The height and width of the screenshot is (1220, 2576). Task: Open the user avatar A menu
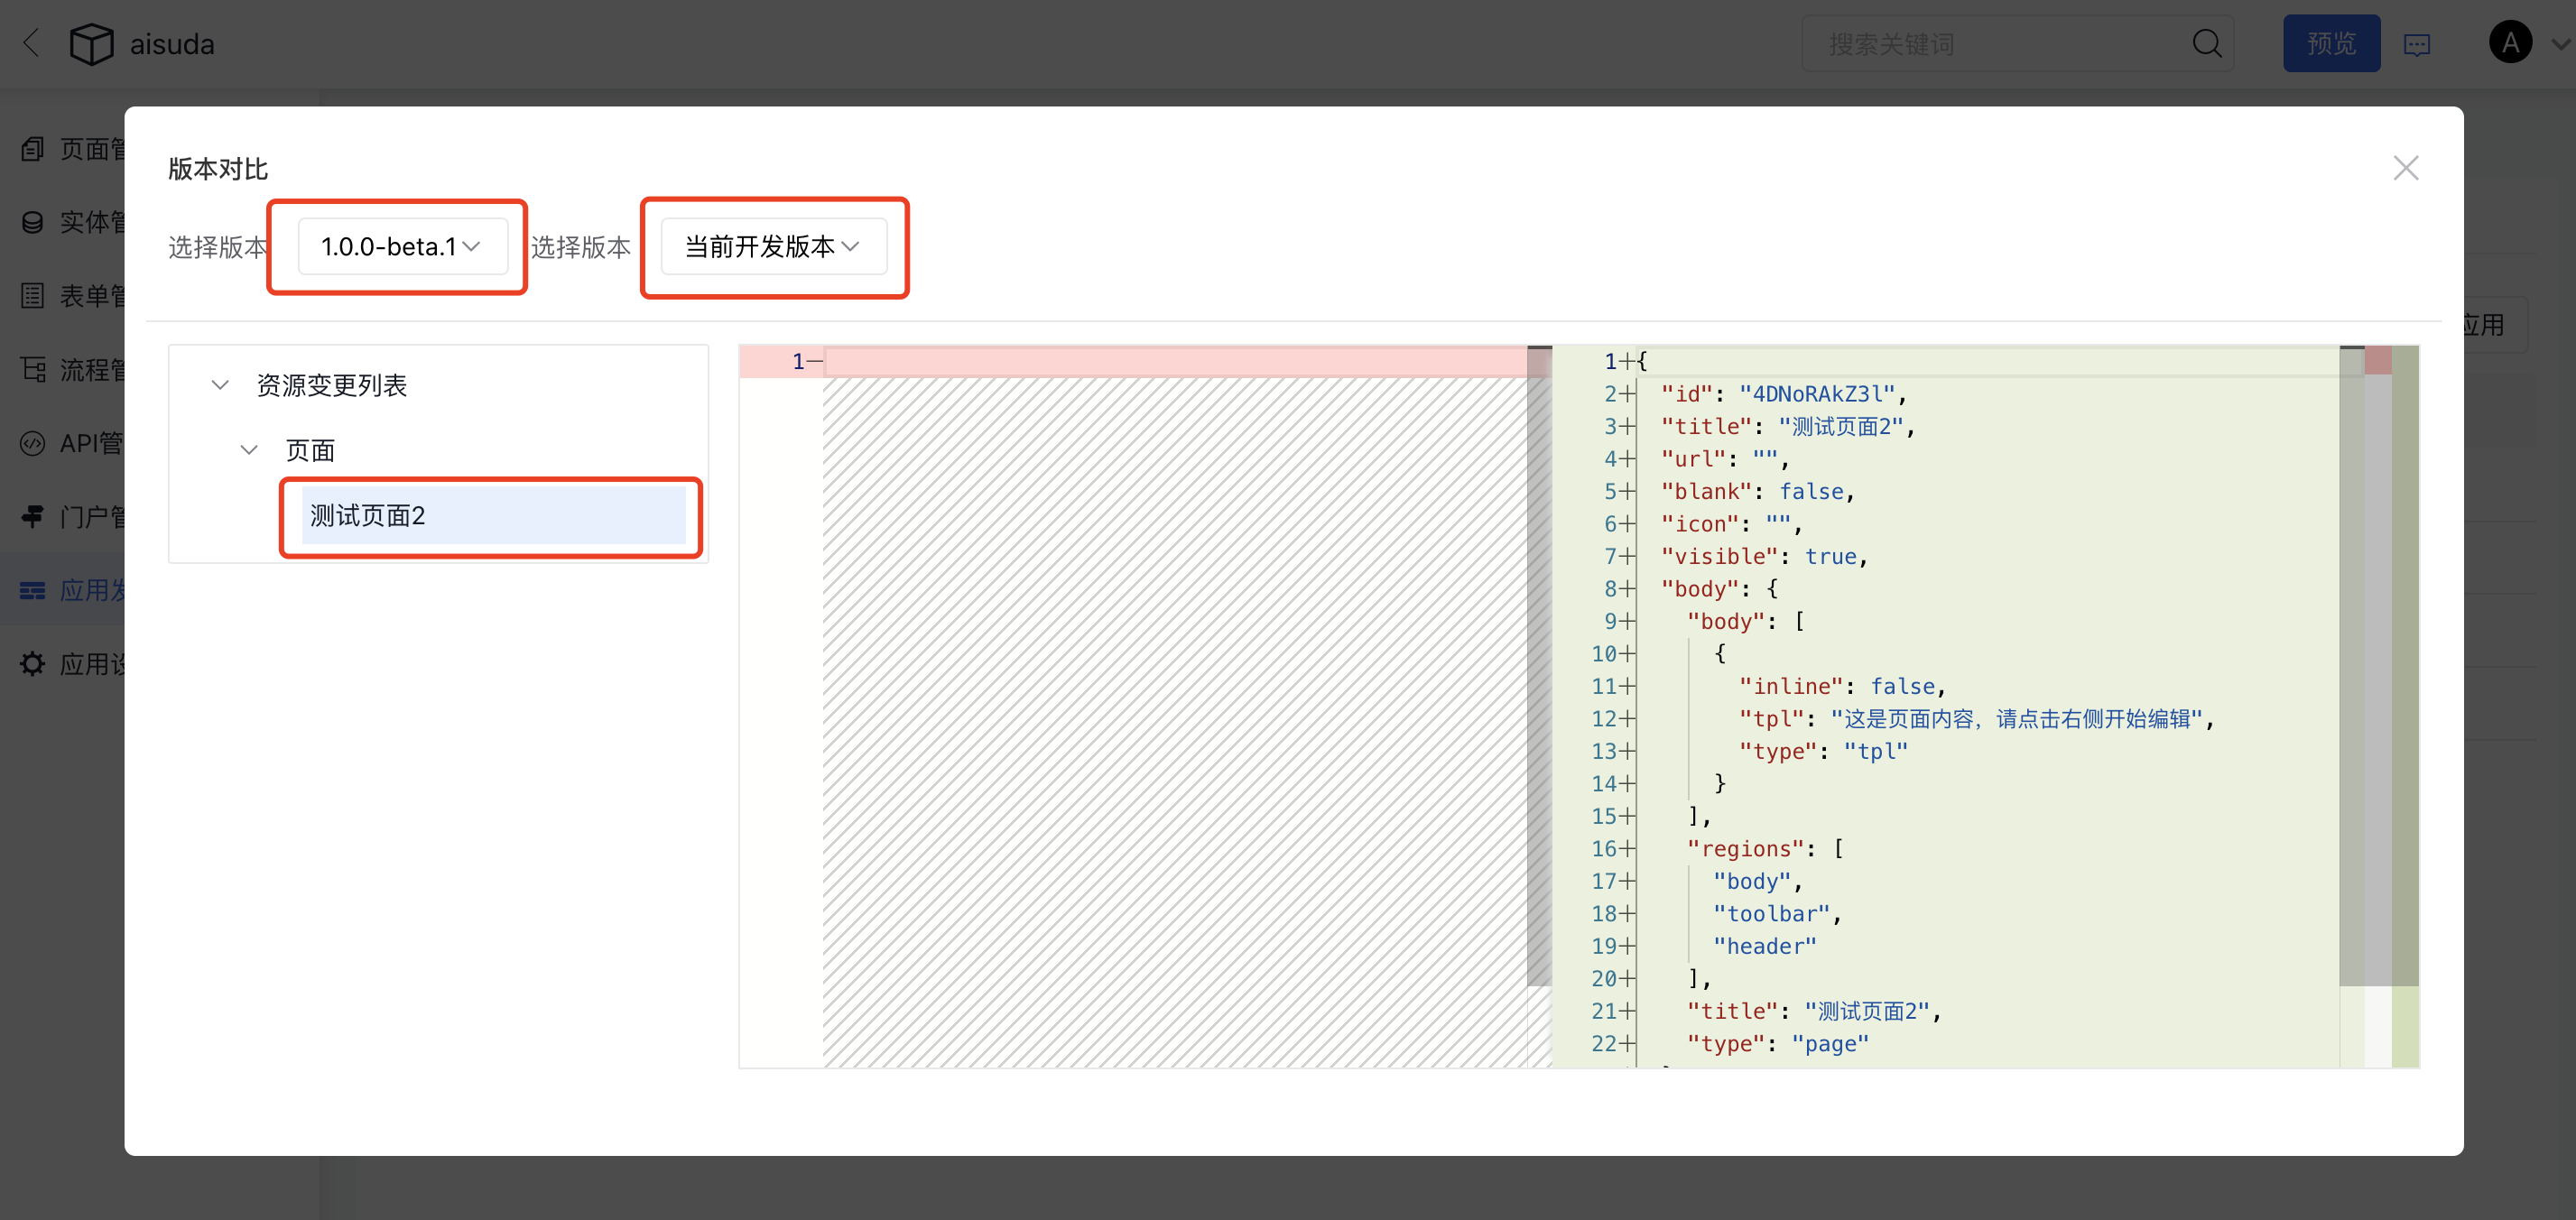tap(2510, 43)
